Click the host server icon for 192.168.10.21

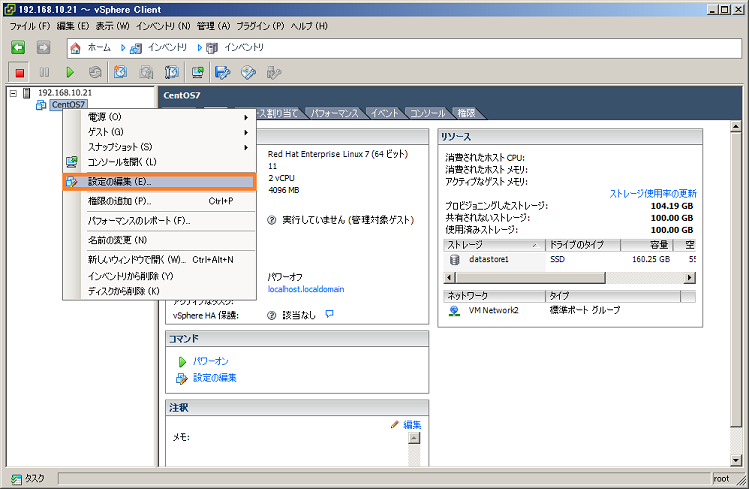tap(27, 93)
